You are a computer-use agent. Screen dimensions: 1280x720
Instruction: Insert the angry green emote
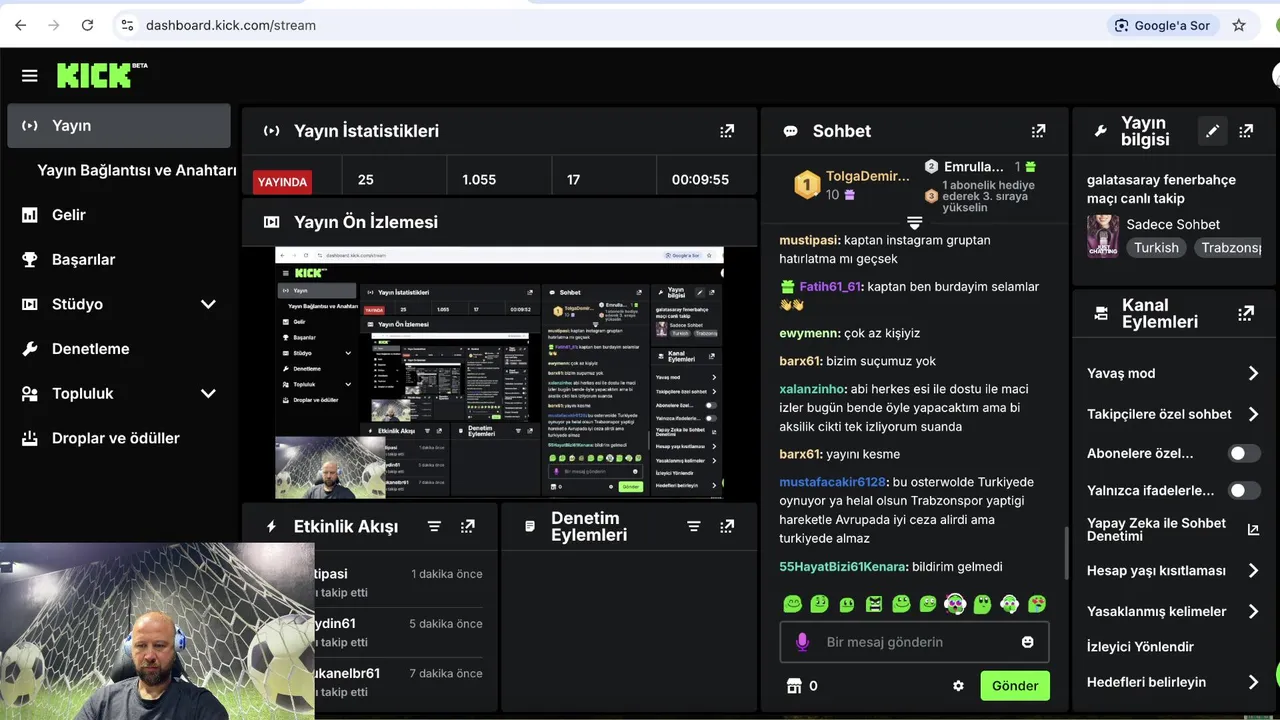[874, 604]
